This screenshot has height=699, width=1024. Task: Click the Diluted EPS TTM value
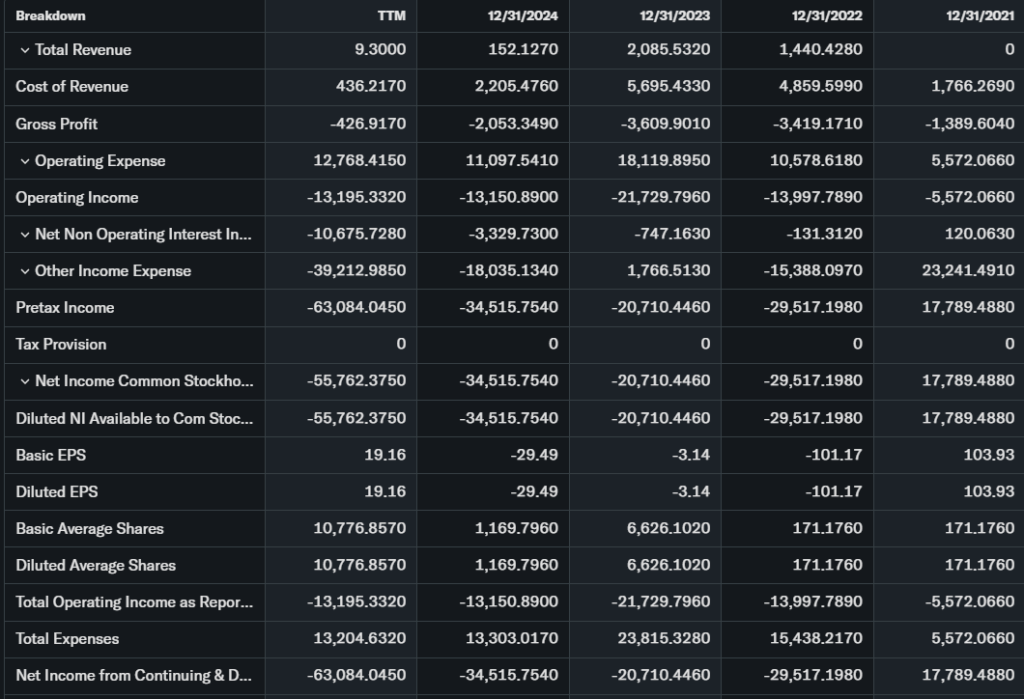(386, 492)
